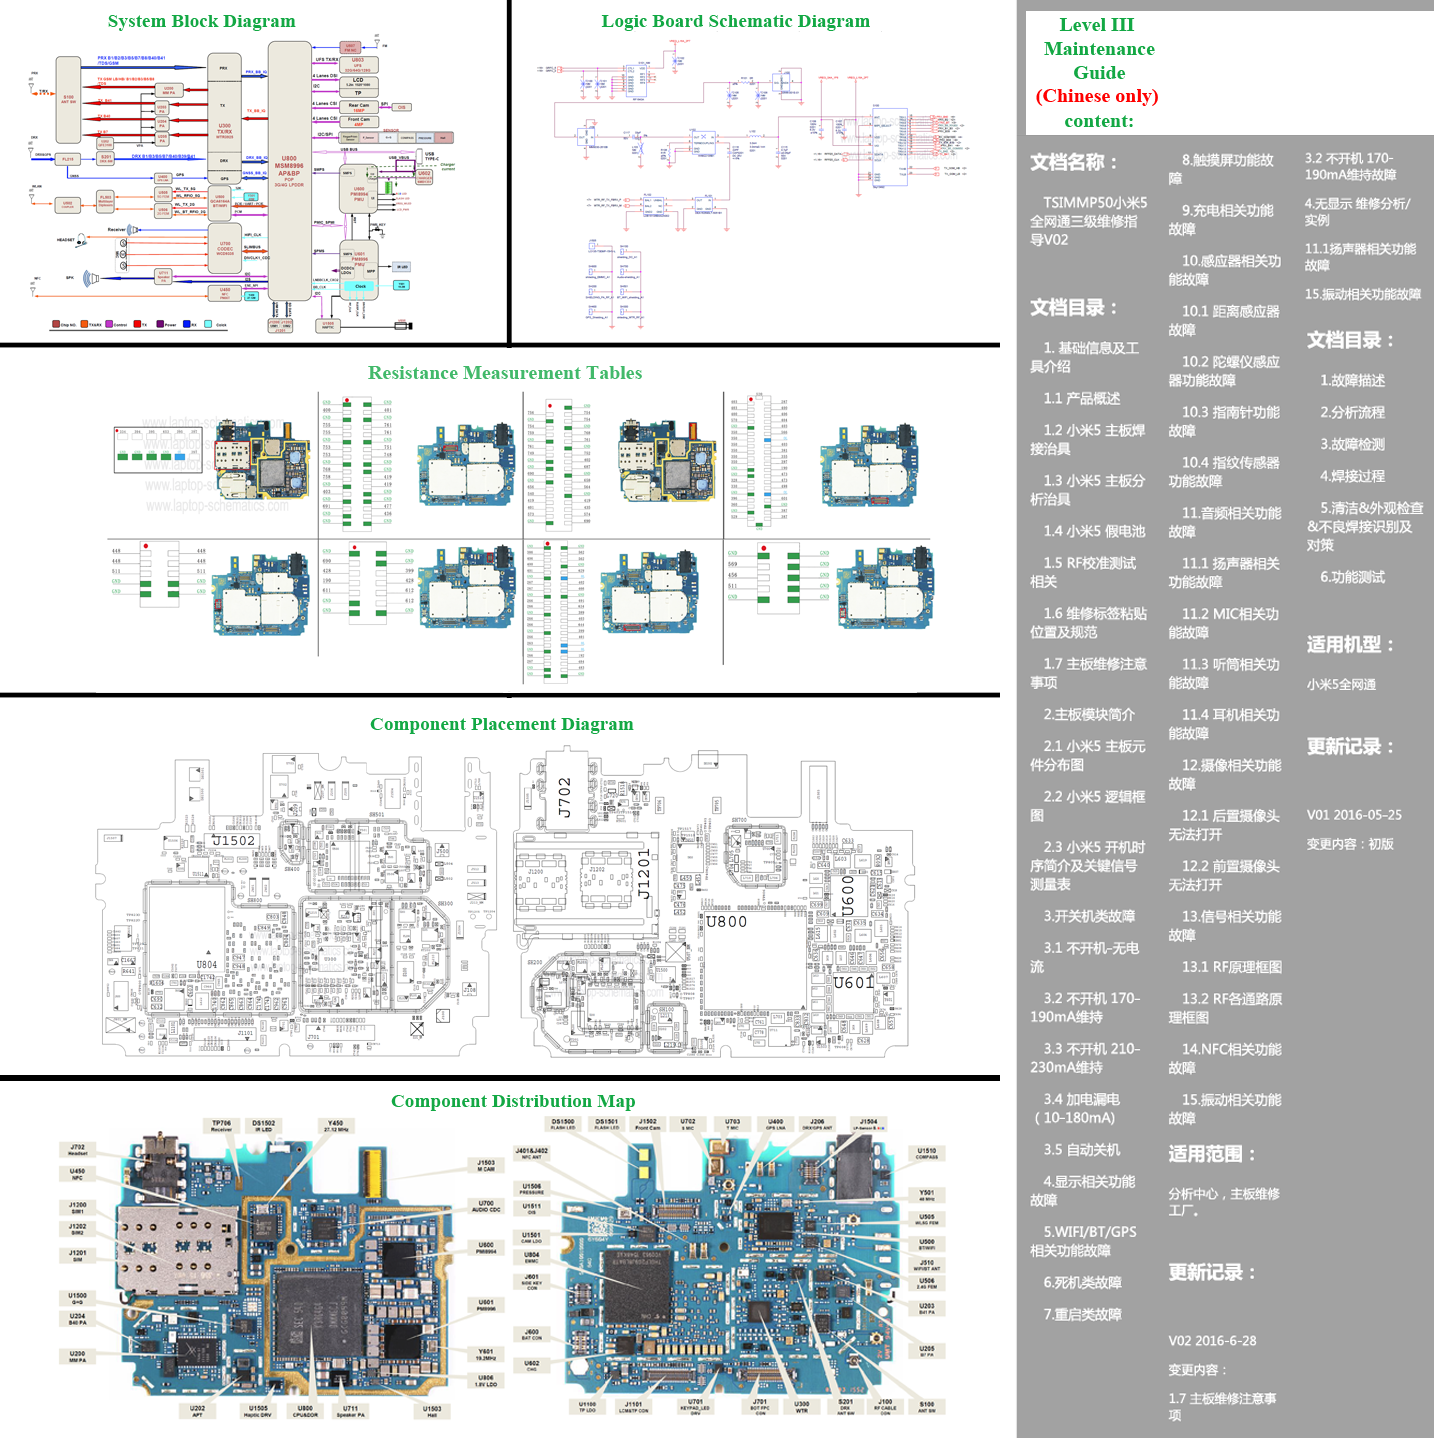This screenshot has width=1434, height=1438.
Task: Click the J1502 Front Cam callout label
Action: tap(648, 1124)
